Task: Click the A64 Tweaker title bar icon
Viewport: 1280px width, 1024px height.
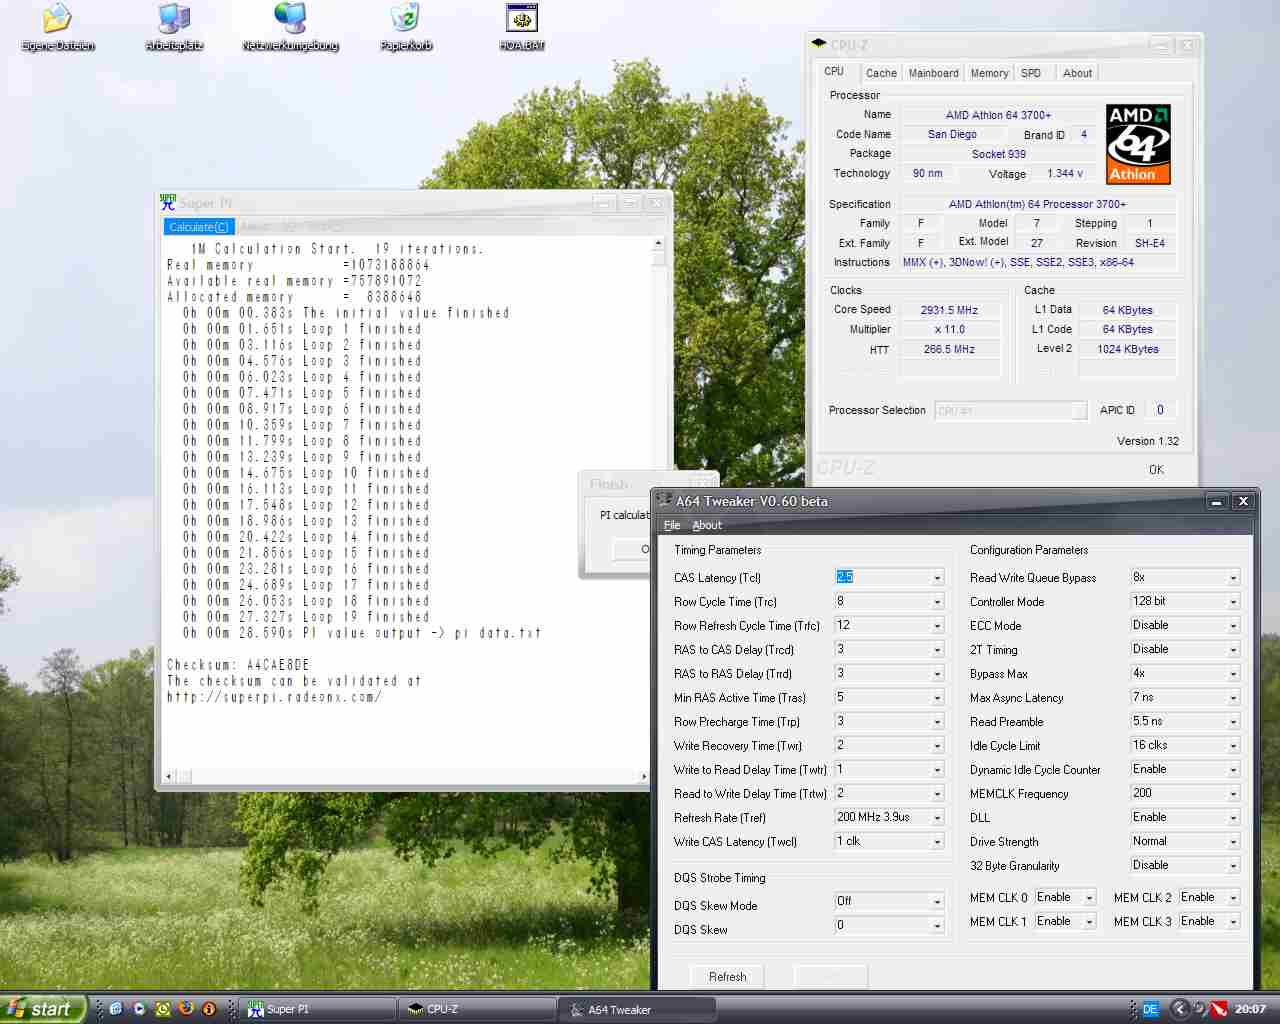Action: 664,501
